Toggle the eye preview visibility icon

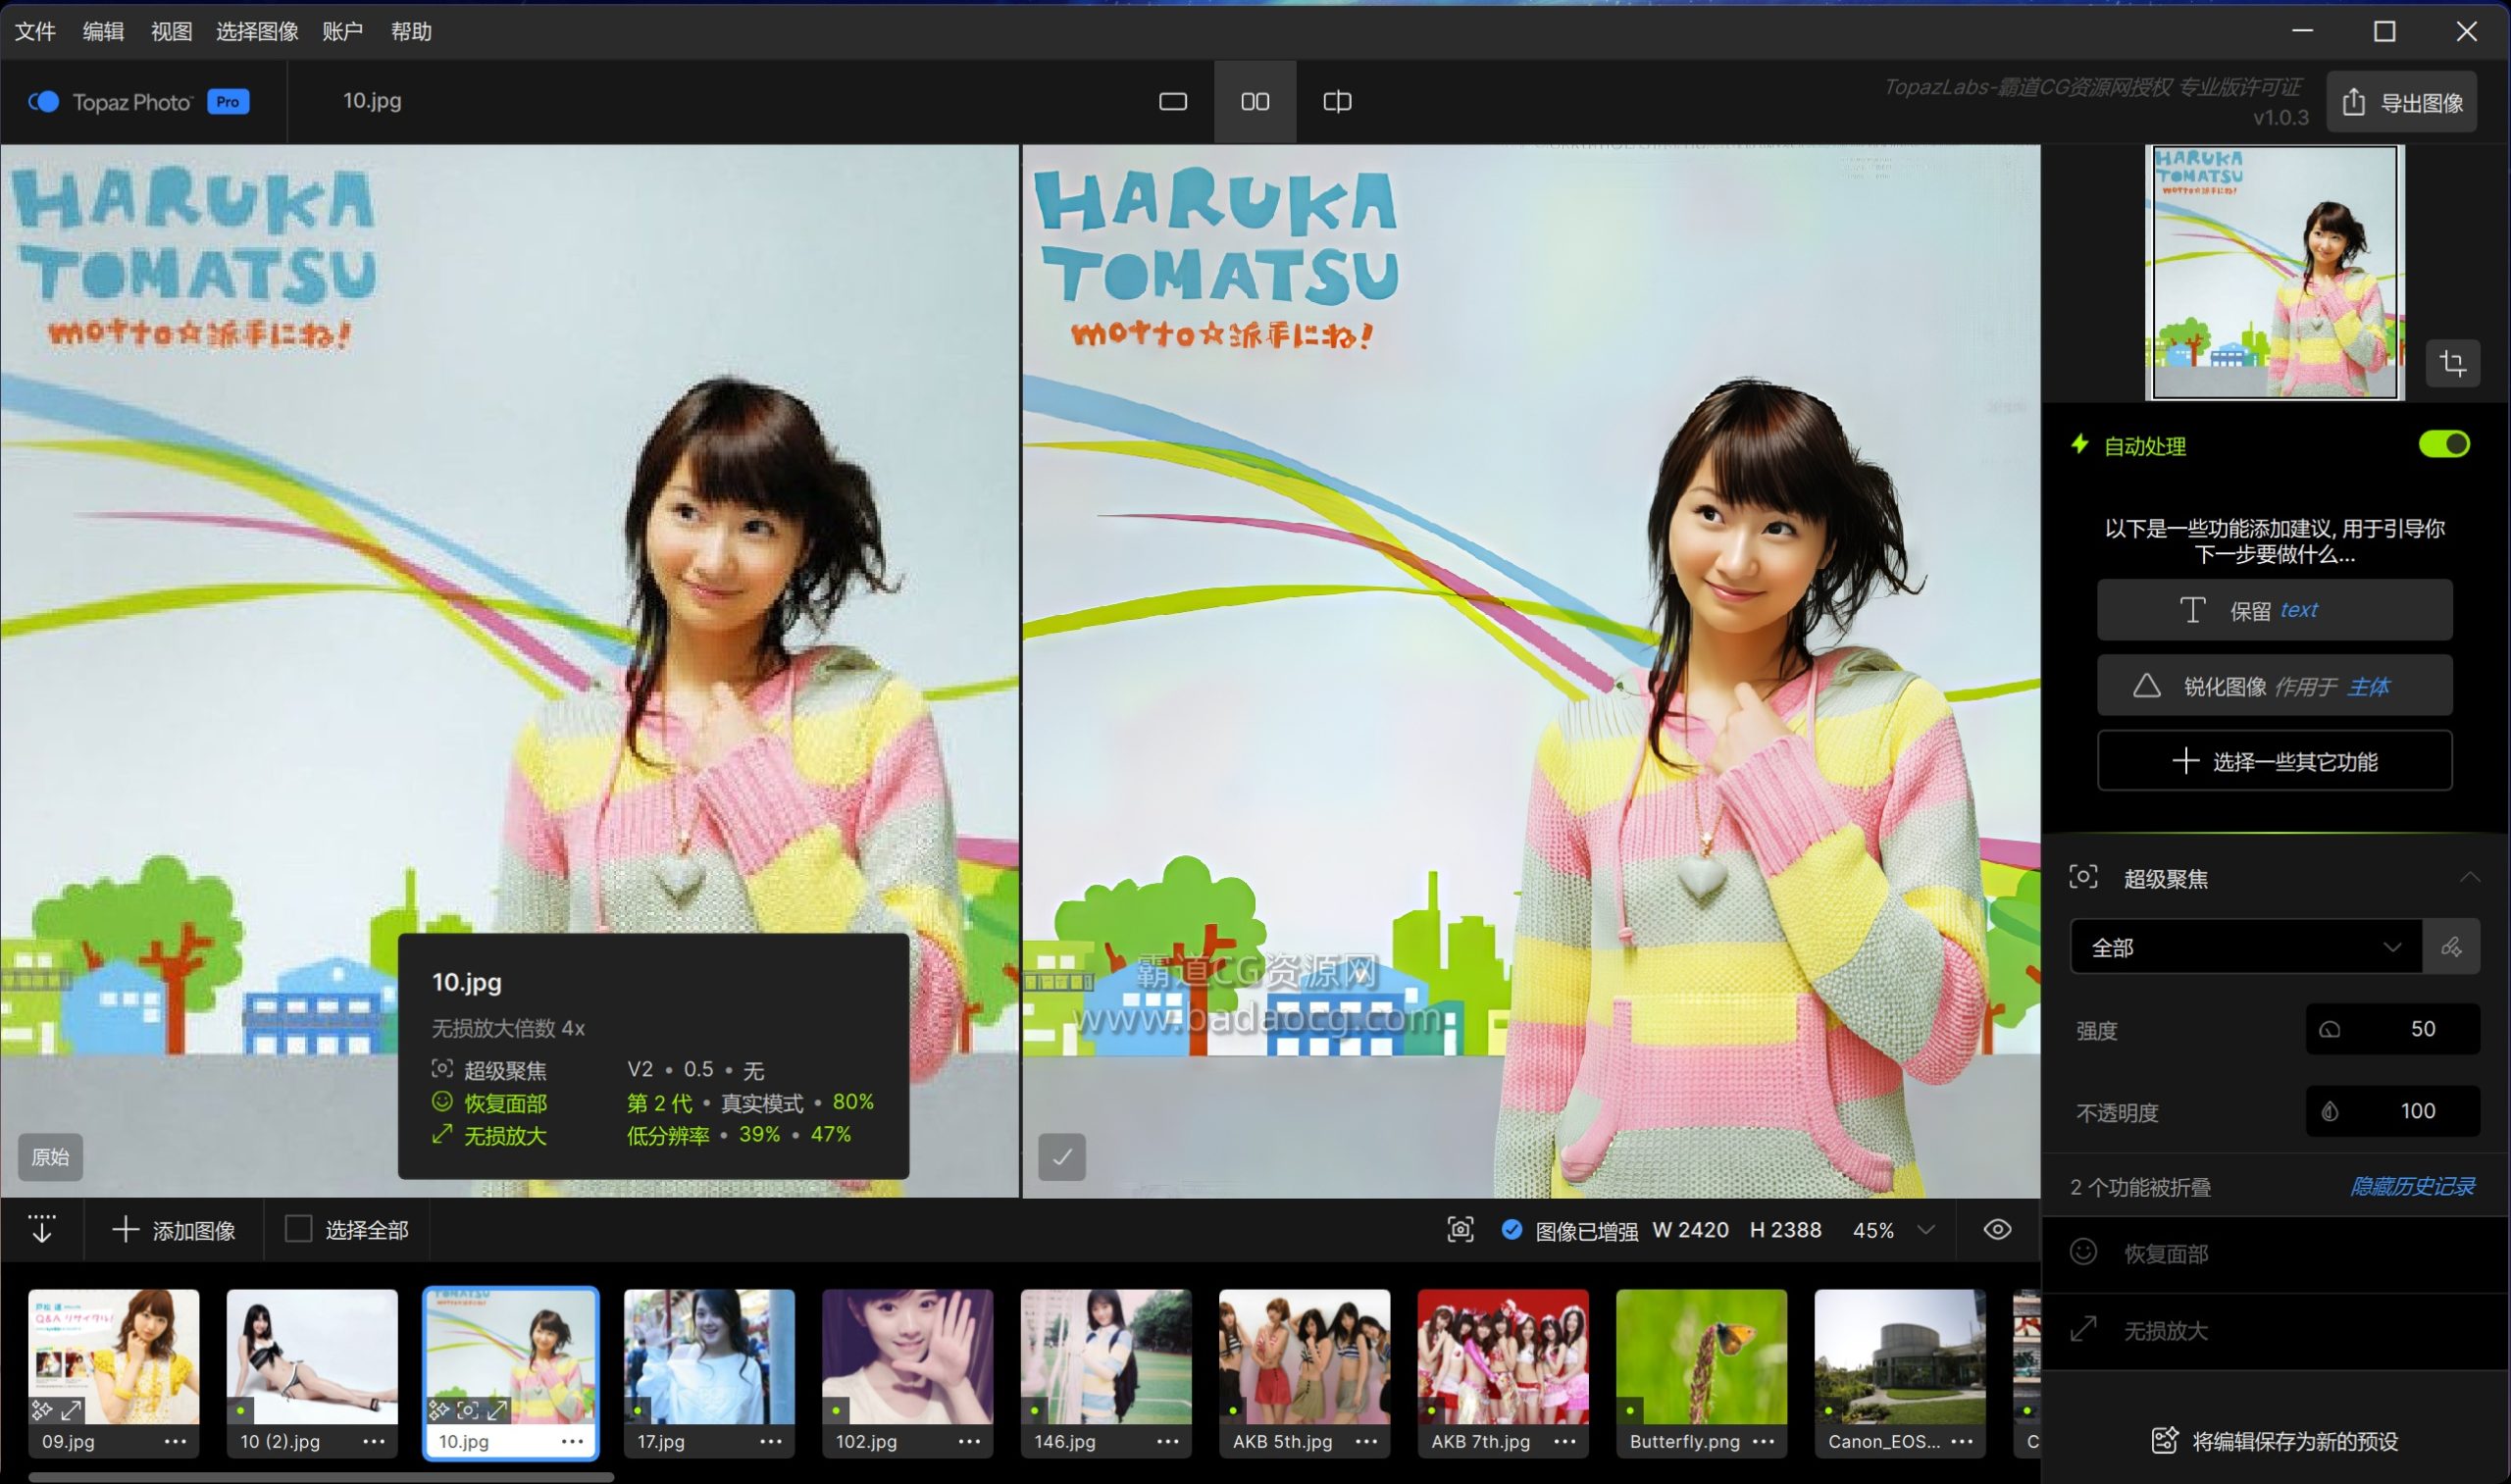1997,1230
